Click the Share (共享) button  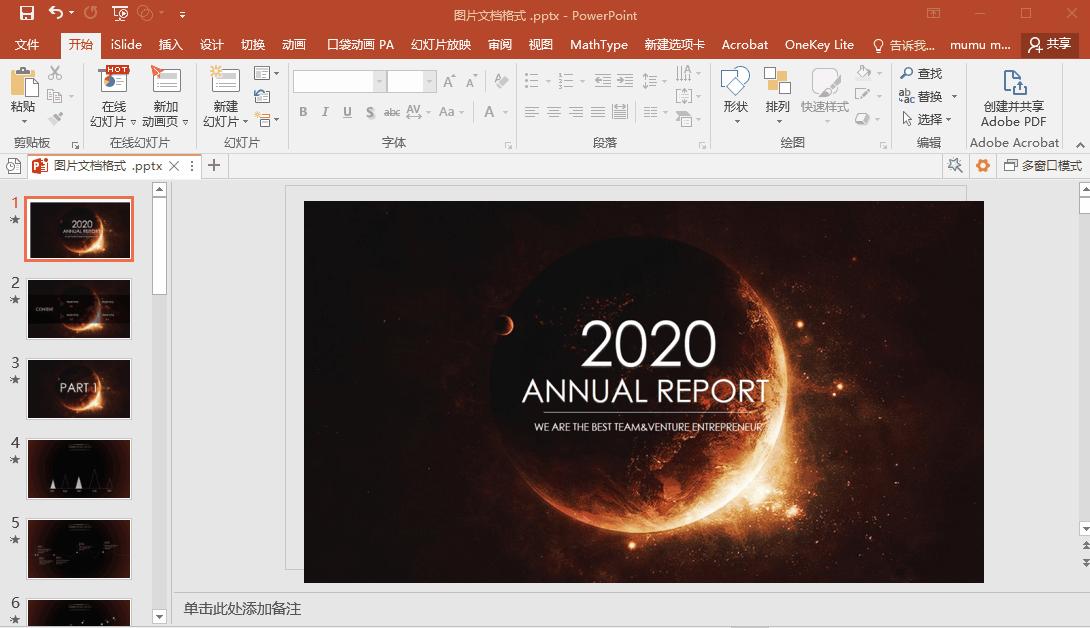pos(1048,45)
